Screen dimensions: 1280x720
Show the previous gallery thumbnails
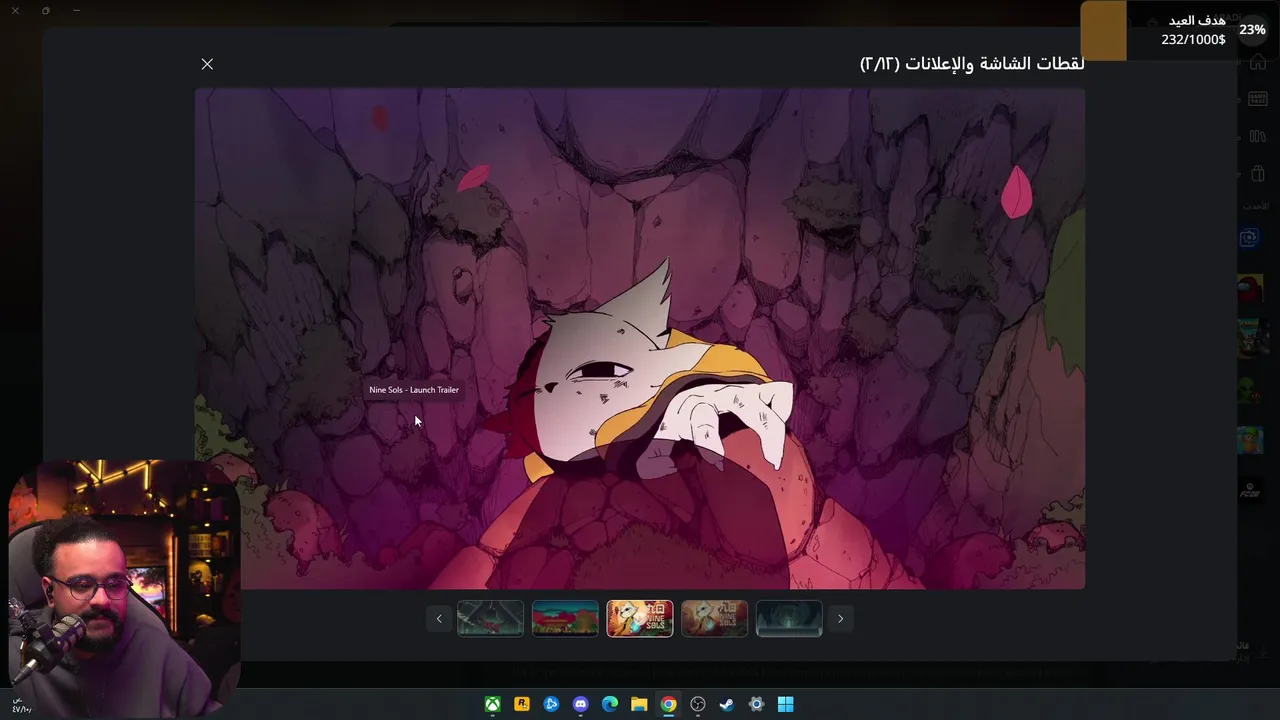click(x=438, y=619)
